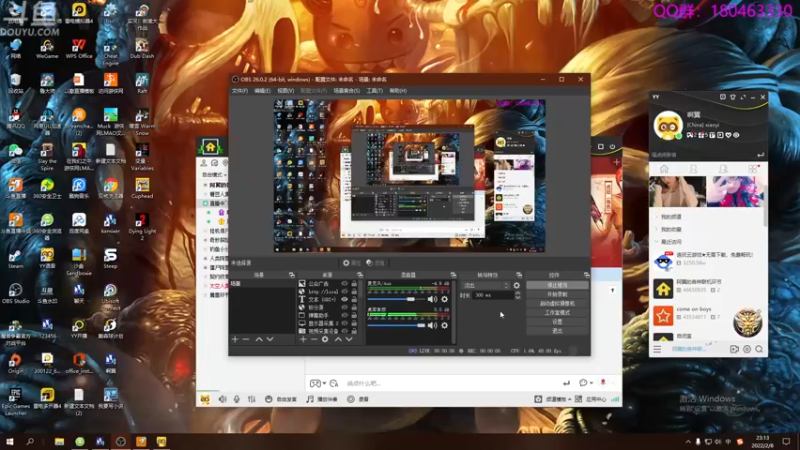Open the 文件(F) menu in OBS
The height and width of the screenshot is (450, 800).
point(240,91)
